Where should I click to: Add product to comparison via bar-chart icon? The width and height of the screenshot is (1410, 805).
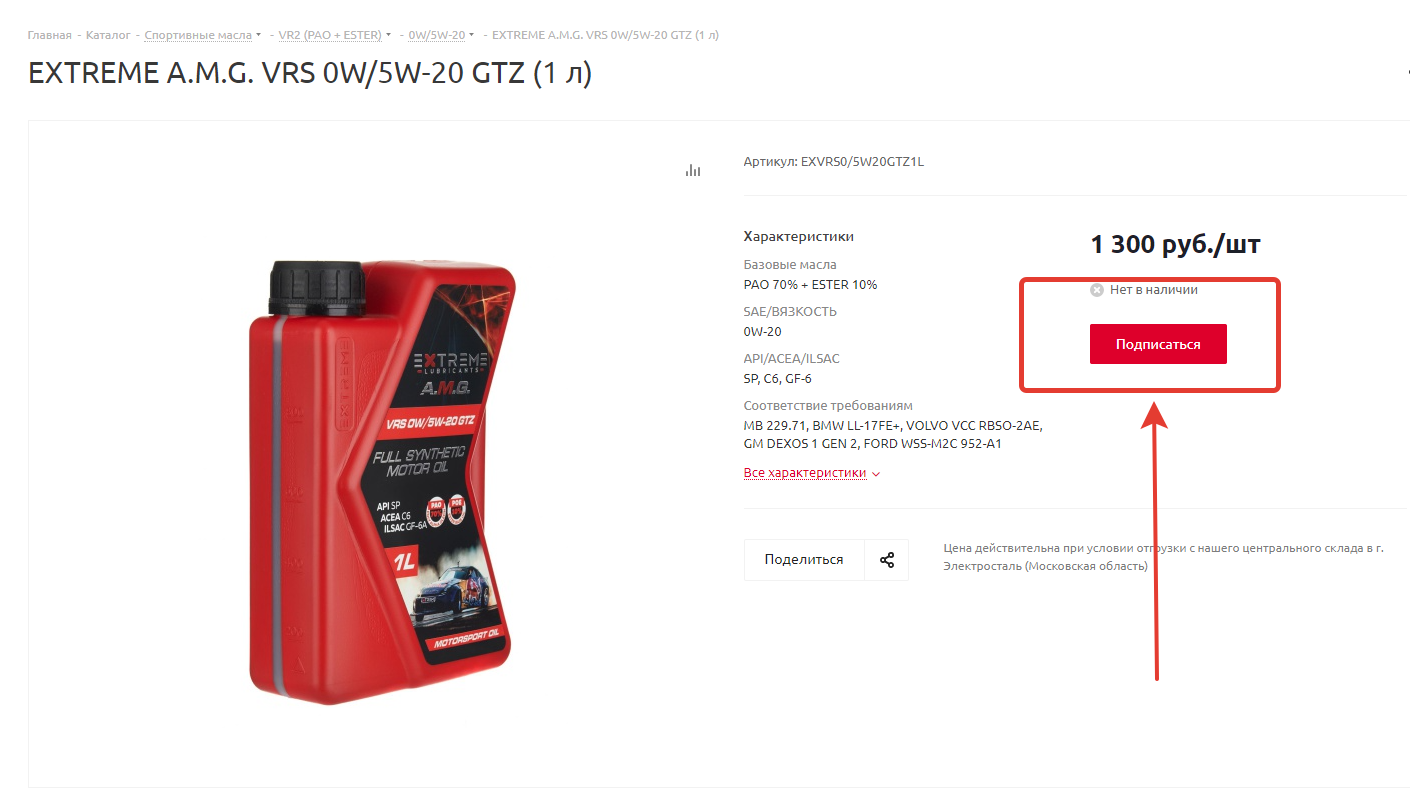click(x=693, y=171)
